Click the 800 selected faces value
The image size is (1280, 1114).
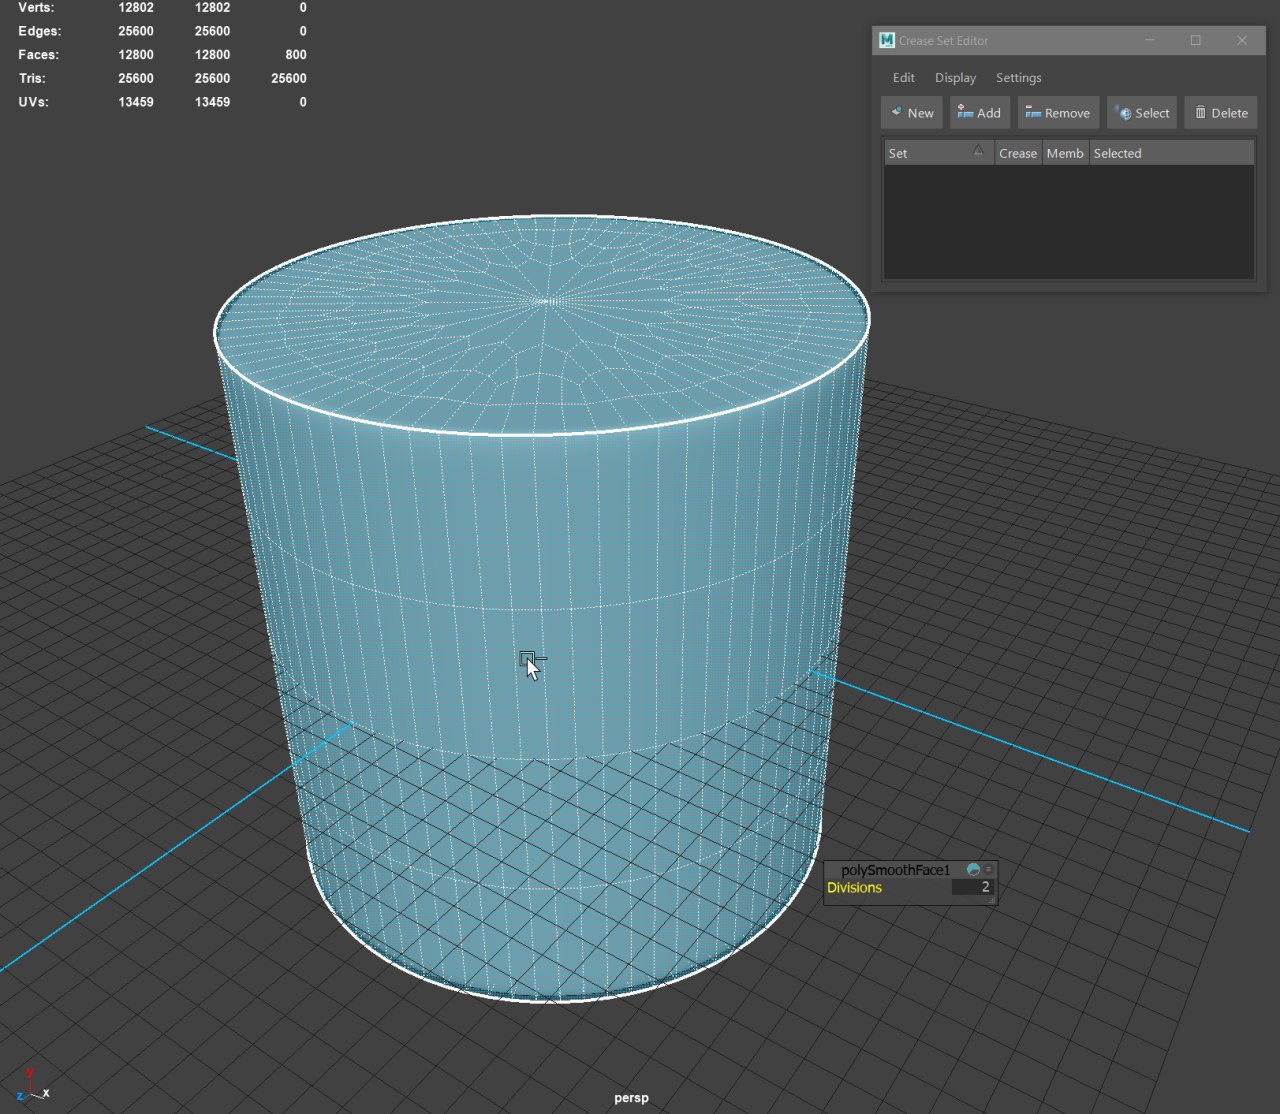click(x=296, y=55)
